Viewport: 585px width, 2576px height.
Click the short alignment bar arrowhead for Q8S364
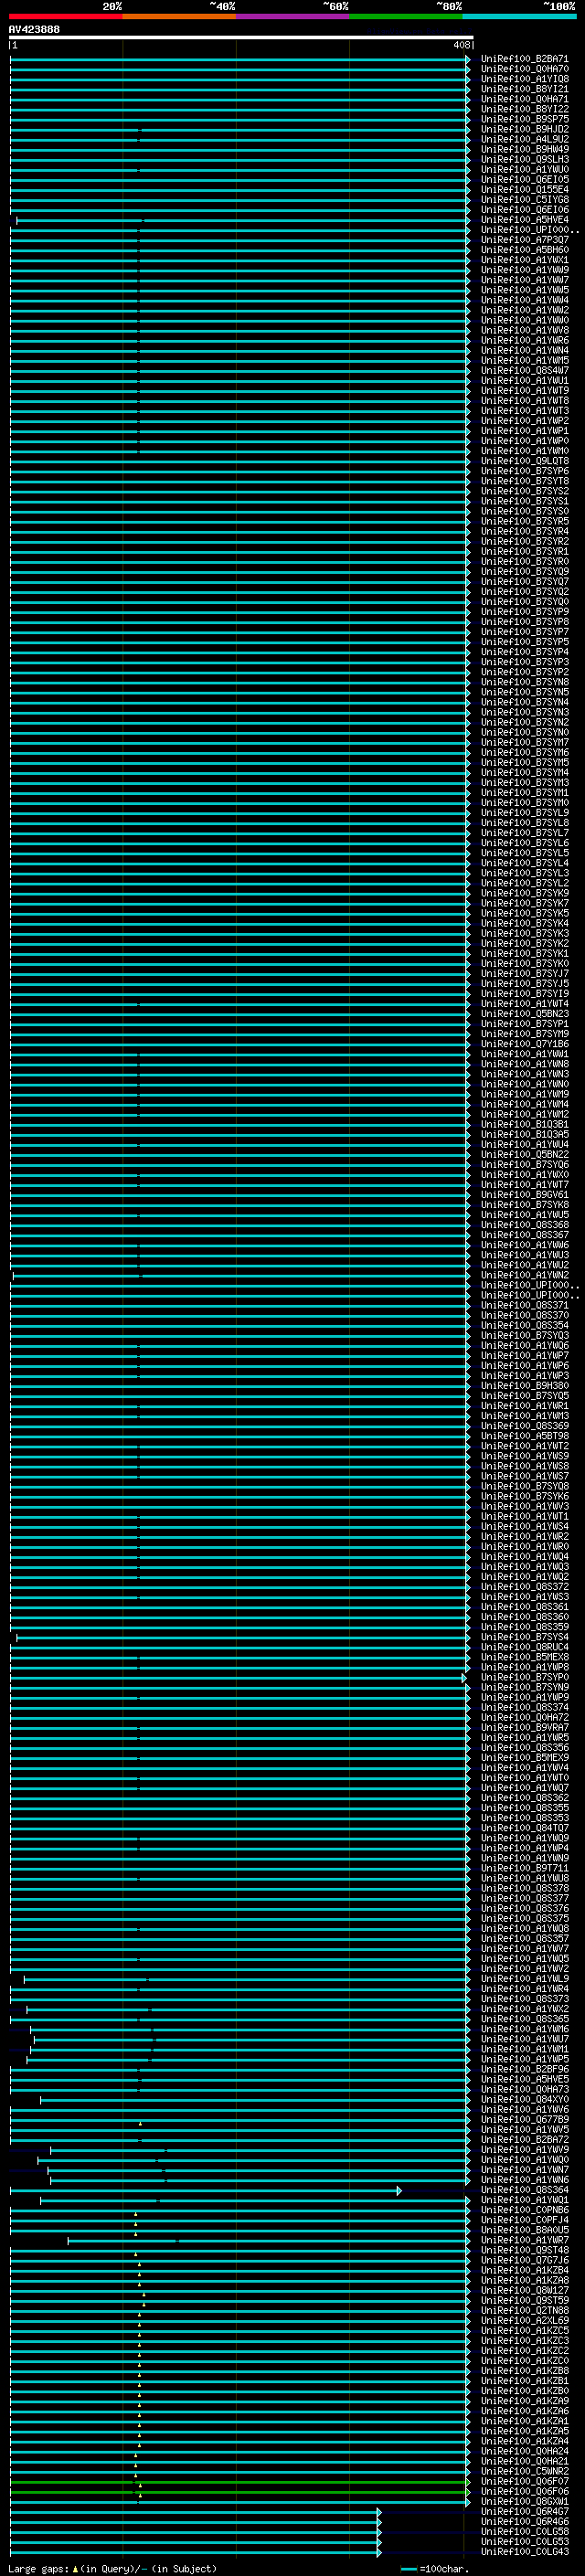click(x=399, y=2191)
